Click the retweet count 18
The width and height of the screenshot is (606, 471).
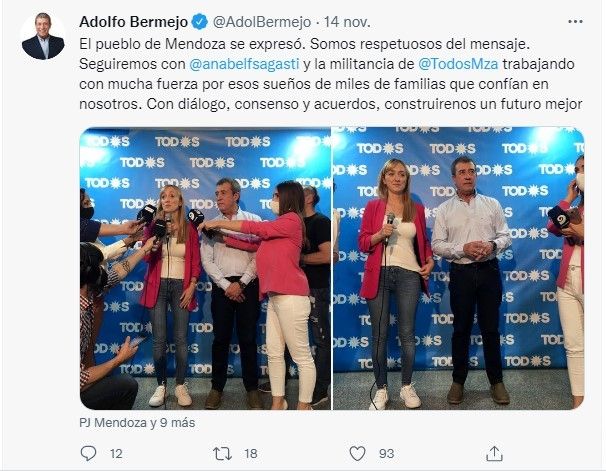[251, 454]
